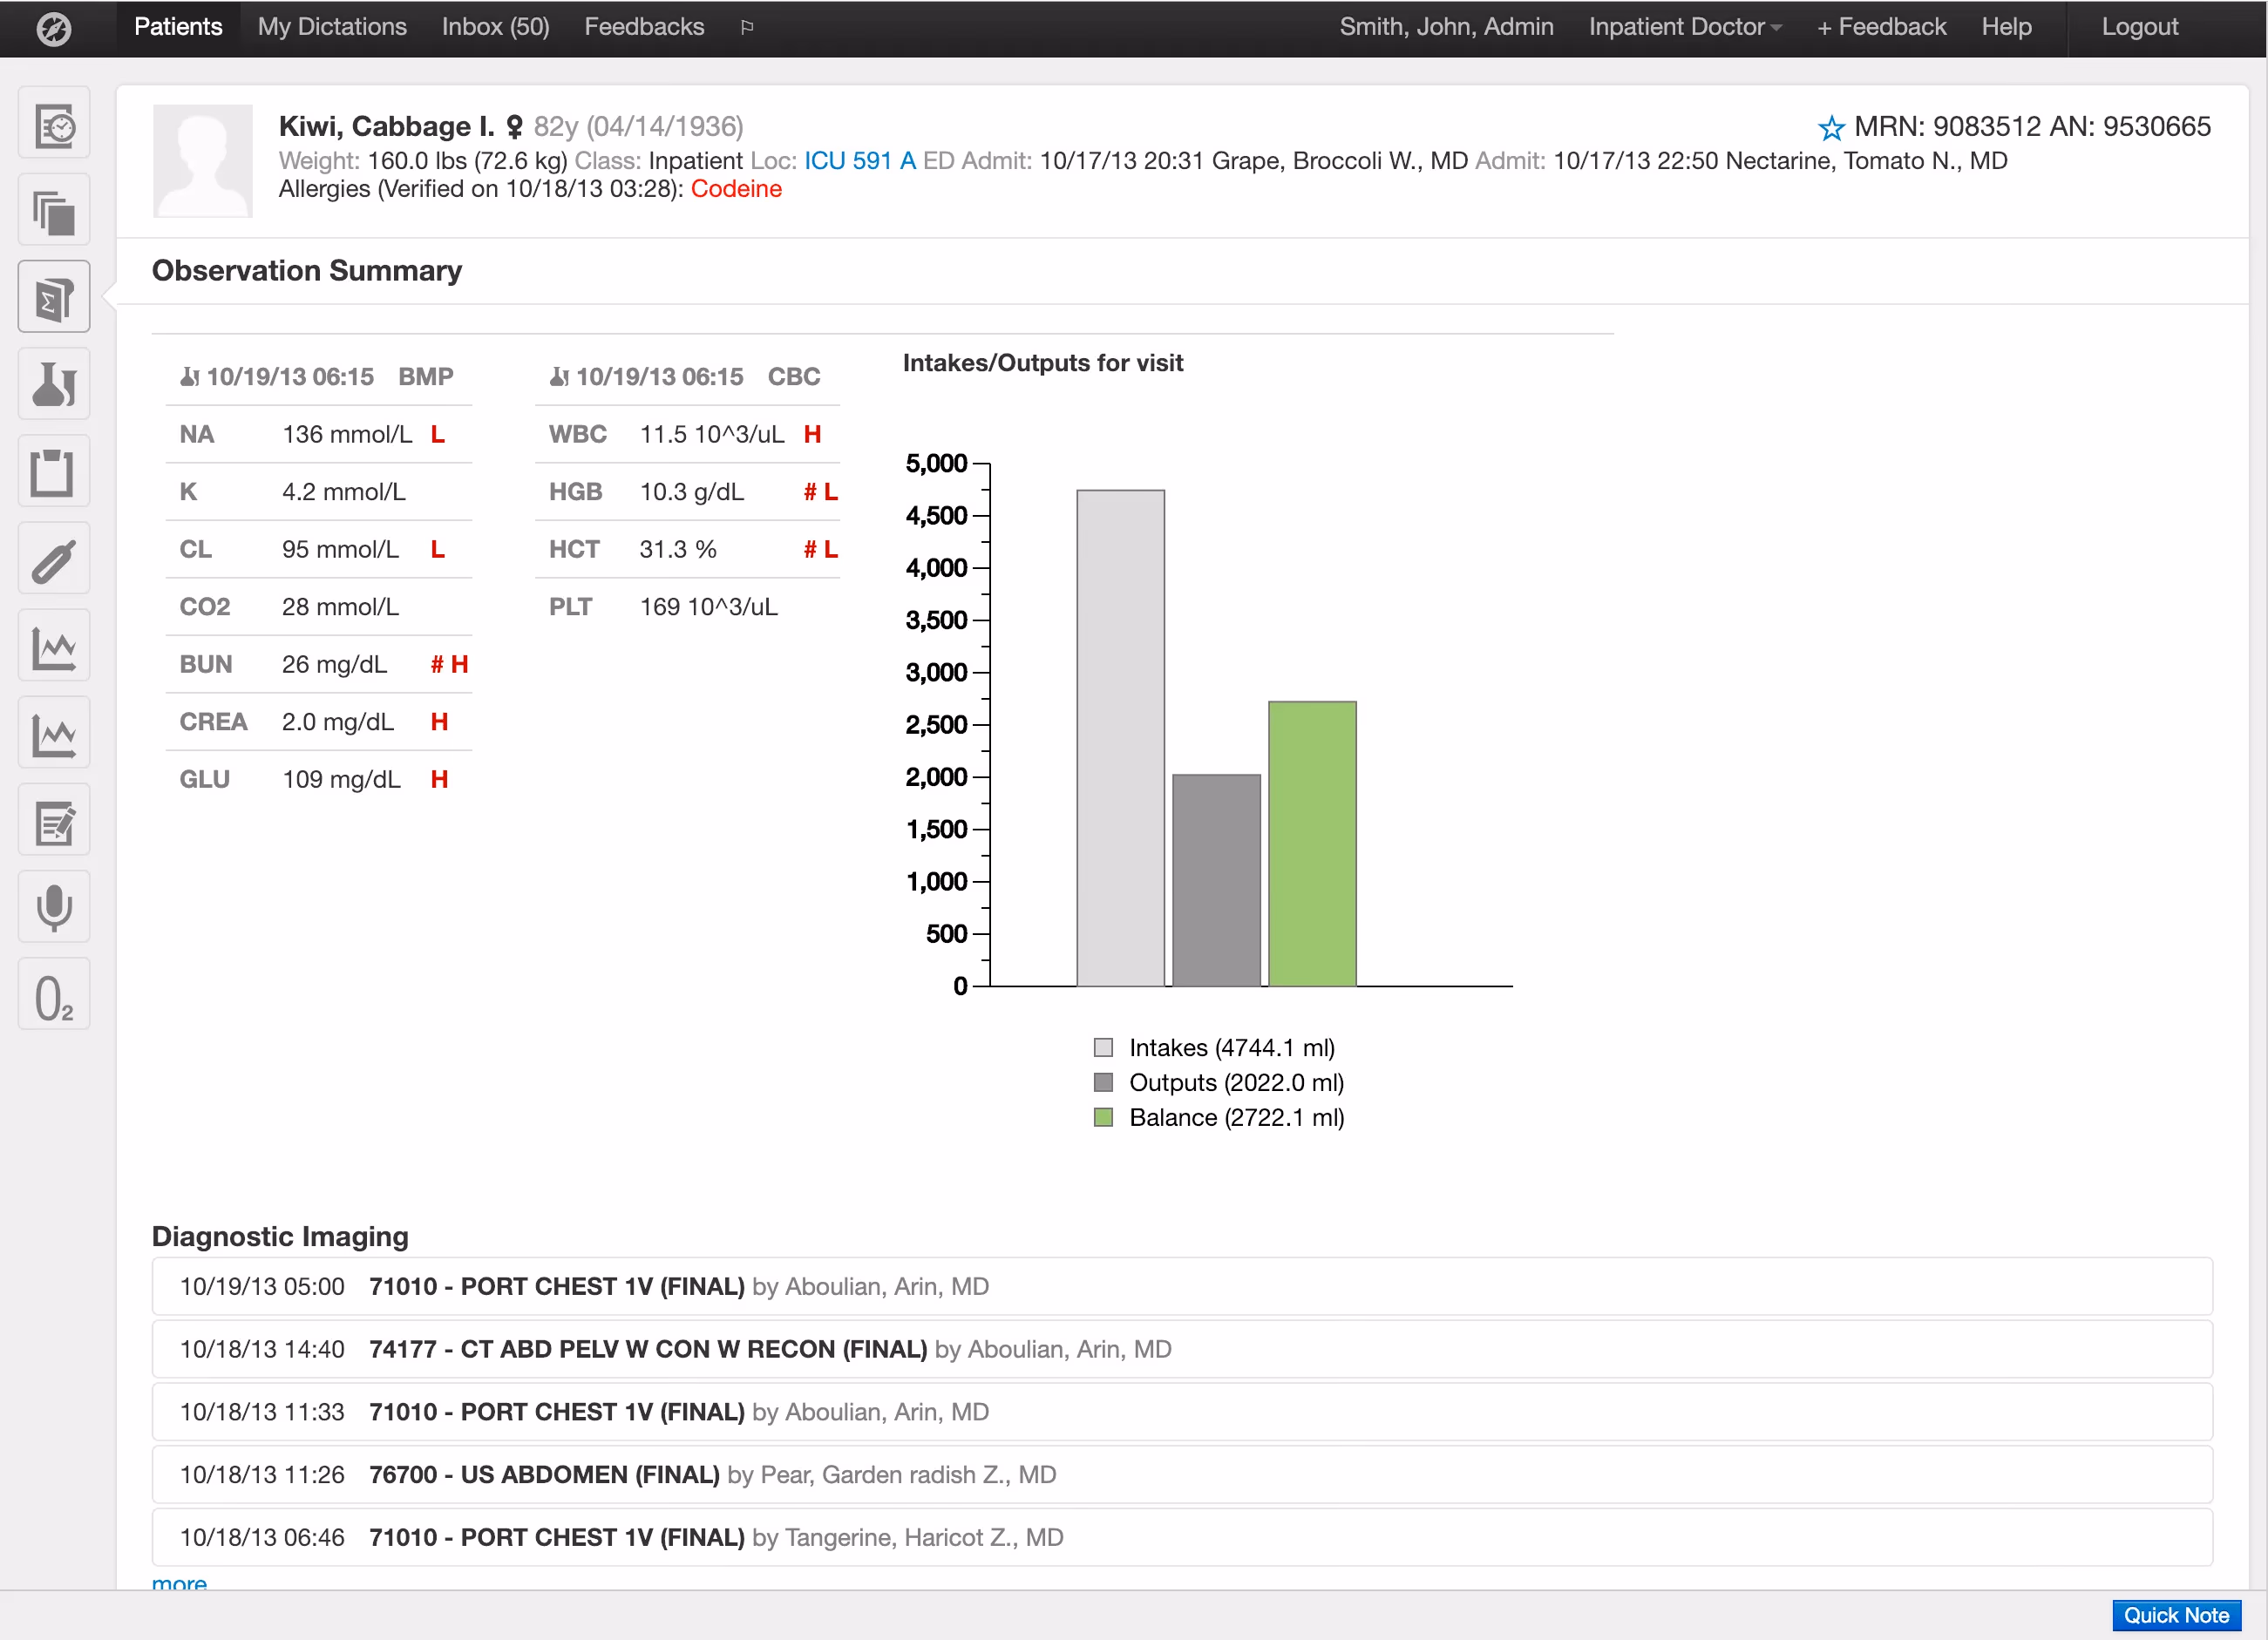Open the documents stack sidebar icon
2268x1640 pixels.
(54, 210)
